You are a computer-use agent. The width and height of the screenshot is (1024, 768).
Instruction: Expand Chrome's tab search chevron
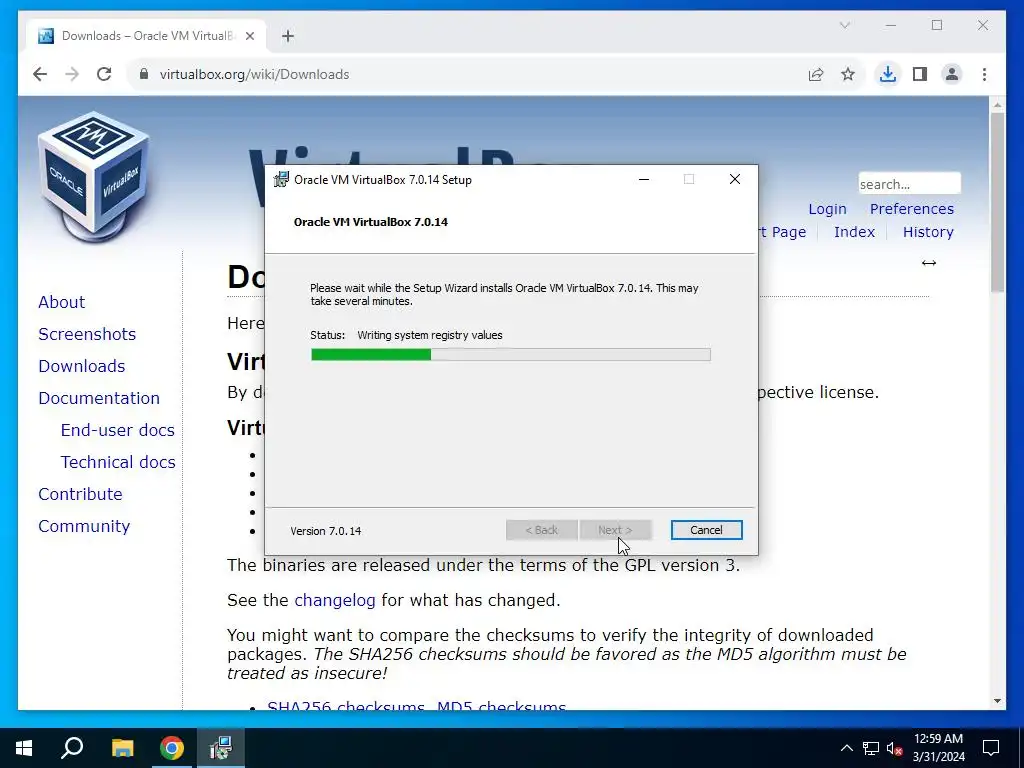(844, 25)
